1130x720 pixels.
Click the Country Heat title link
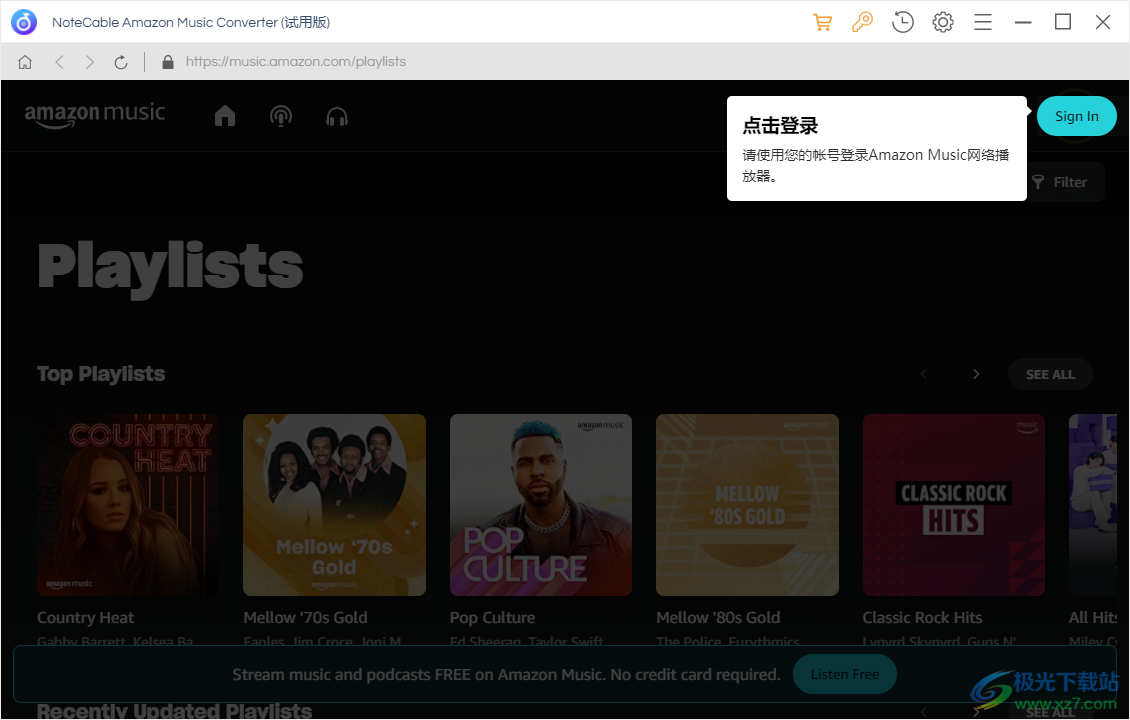pyautogui.click(x=86, y=618)
